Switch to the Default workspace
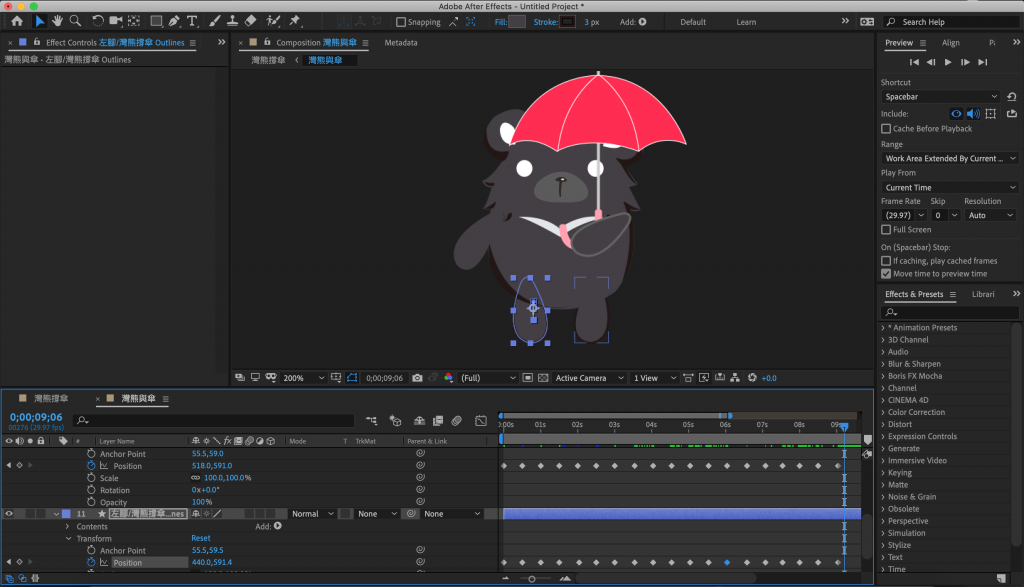 coord(693,22)
